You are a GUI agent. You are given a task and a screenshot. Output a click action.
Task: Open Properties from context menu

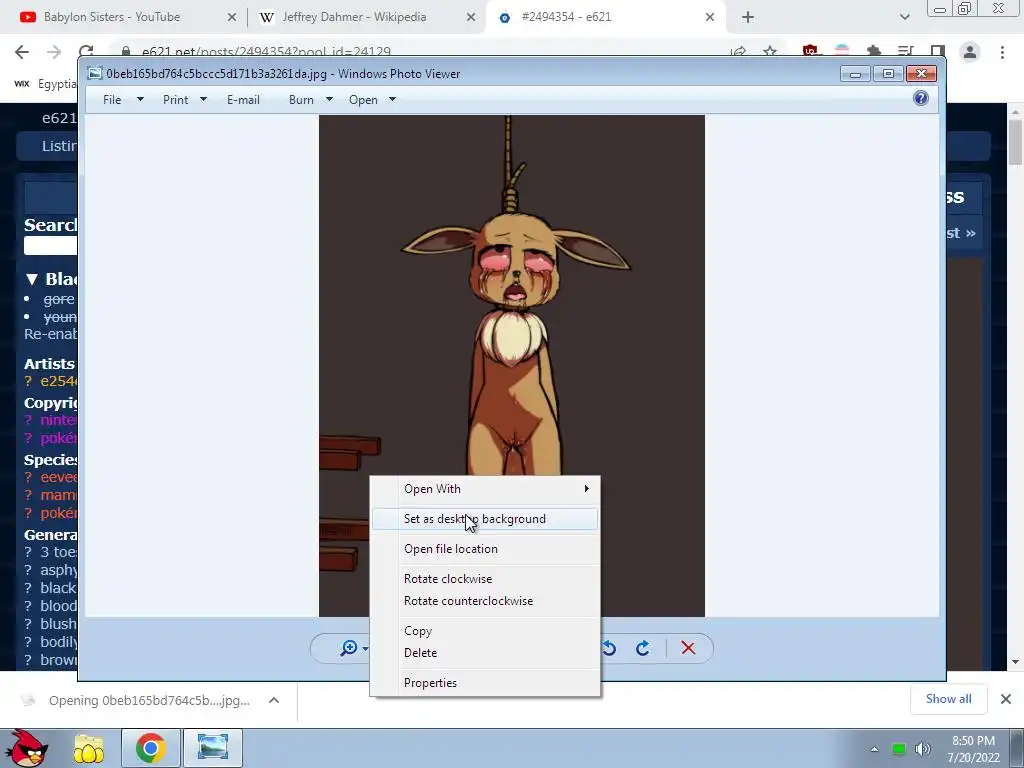[x=485, y=683]
